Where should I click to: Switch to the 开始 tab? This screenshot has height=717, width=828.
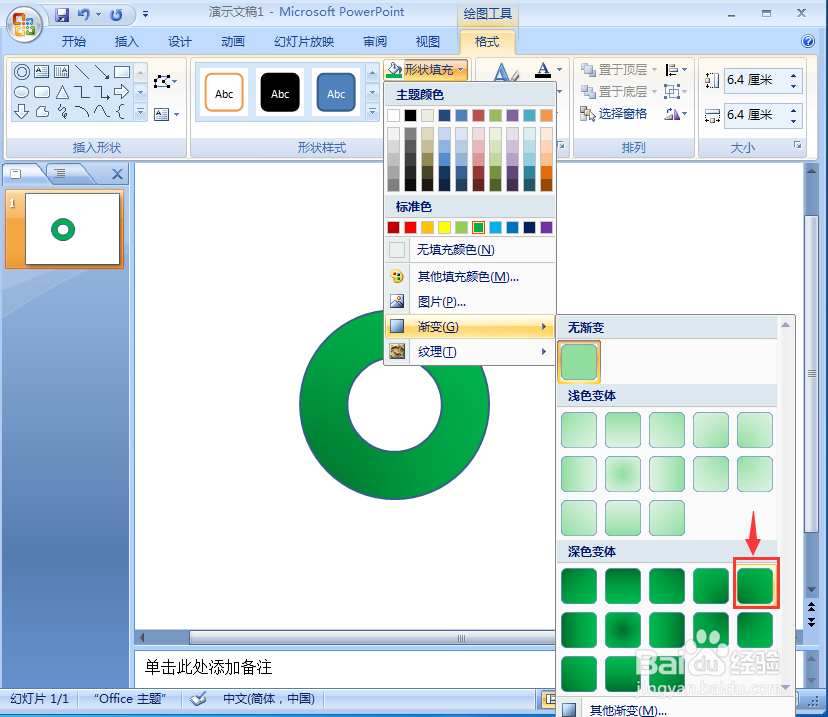(x=73, y=42)
